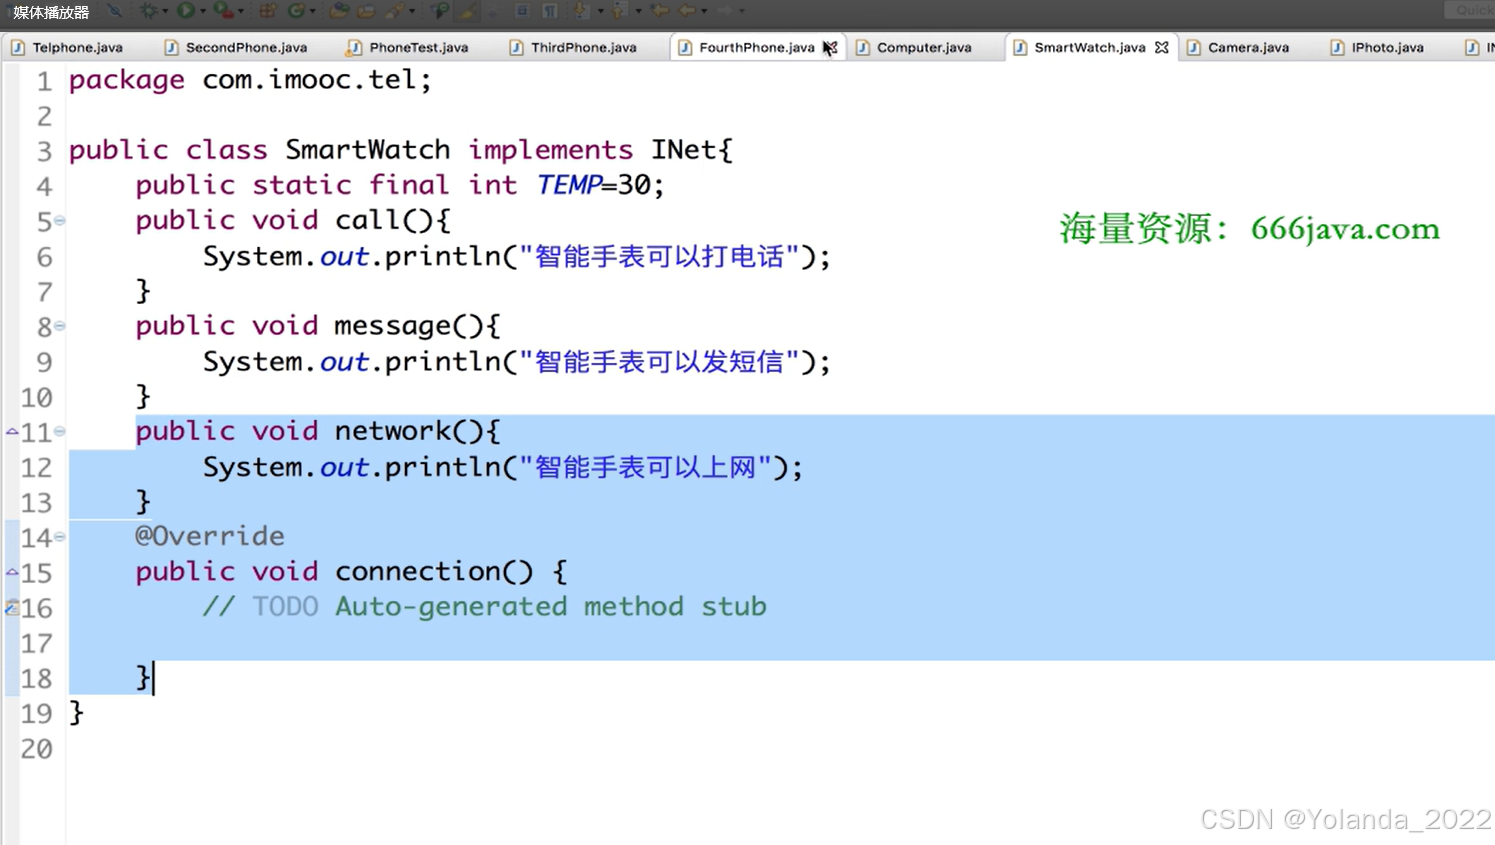Viewport: 1495px width, 845px height.
Task: Click the 'network()' method name on line 11
Action: tap(409, 431)
